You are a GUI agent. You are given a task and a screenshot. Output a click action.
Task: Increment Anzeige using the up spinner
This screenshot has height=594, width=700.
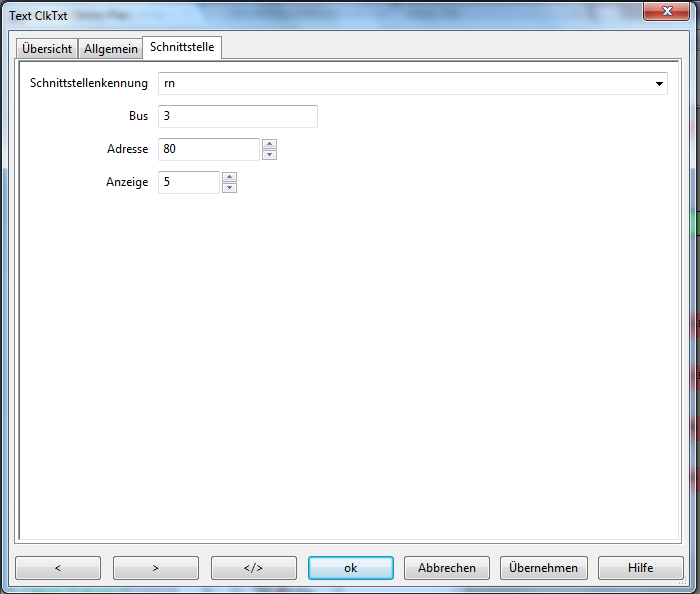229,177
